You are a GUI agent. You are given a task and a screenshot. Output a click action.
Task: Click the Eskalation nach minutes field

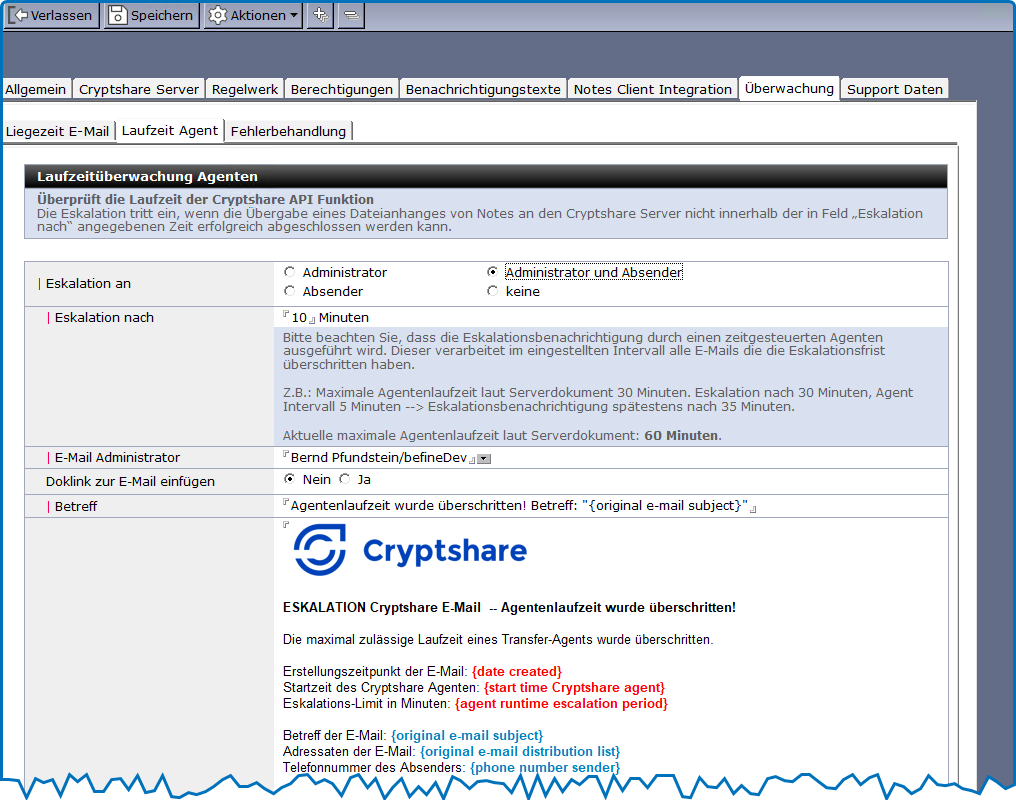coord(299,317)
